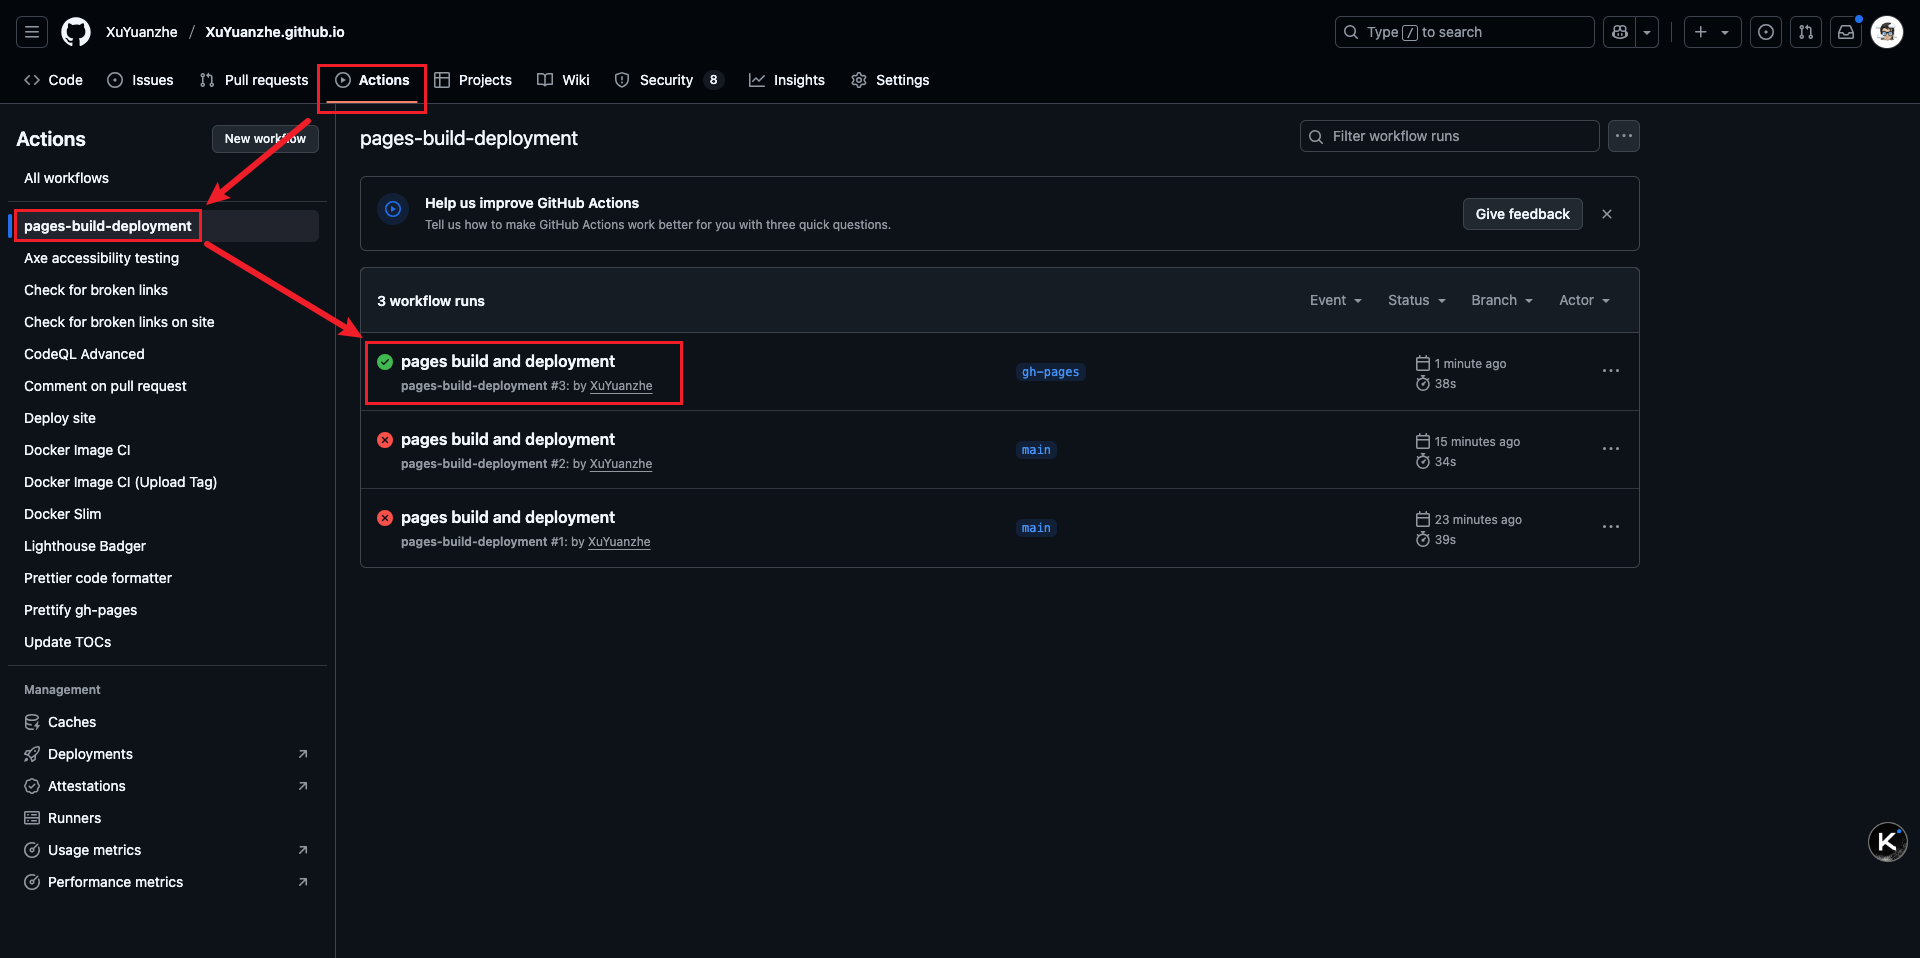The image size is (1920, 958).
Task: Expand the Event filter dropdown
Action: pos(1336,300)
